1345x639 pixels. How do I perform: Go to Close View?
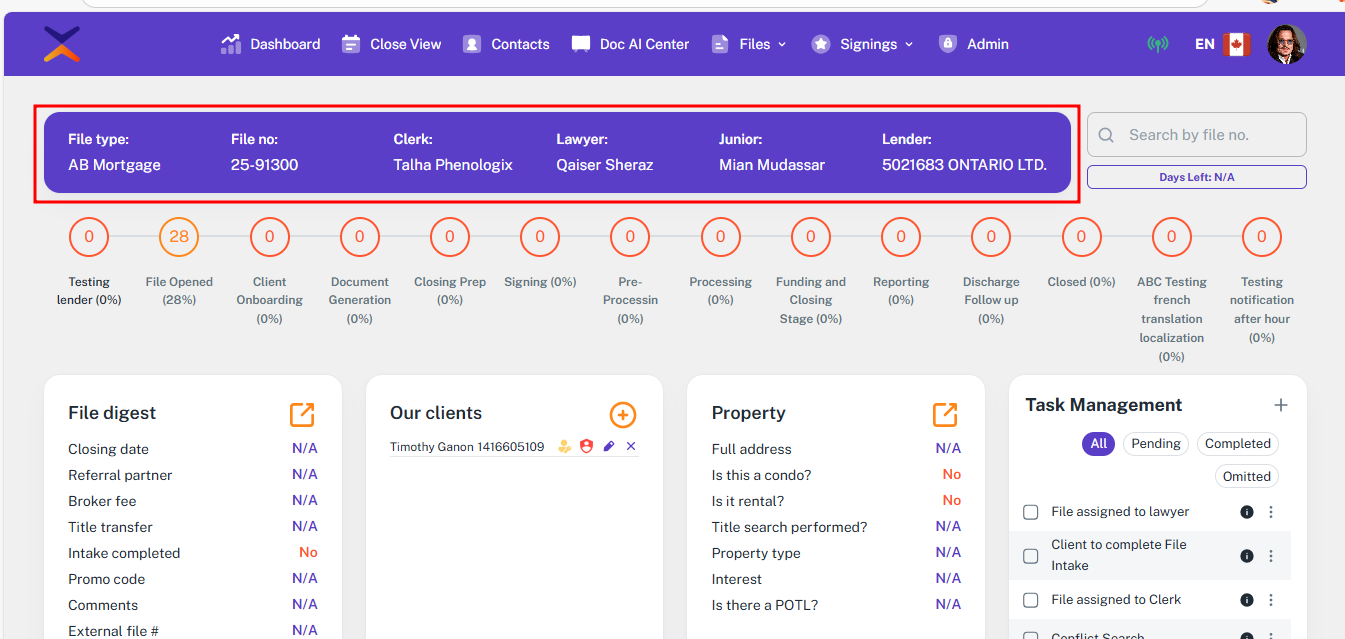(x=391, y=44)
